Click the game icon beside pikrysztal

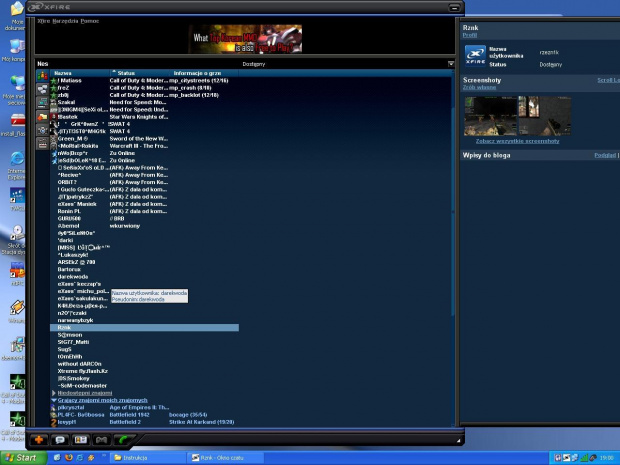pyautogui.click(x=54, y=407)
